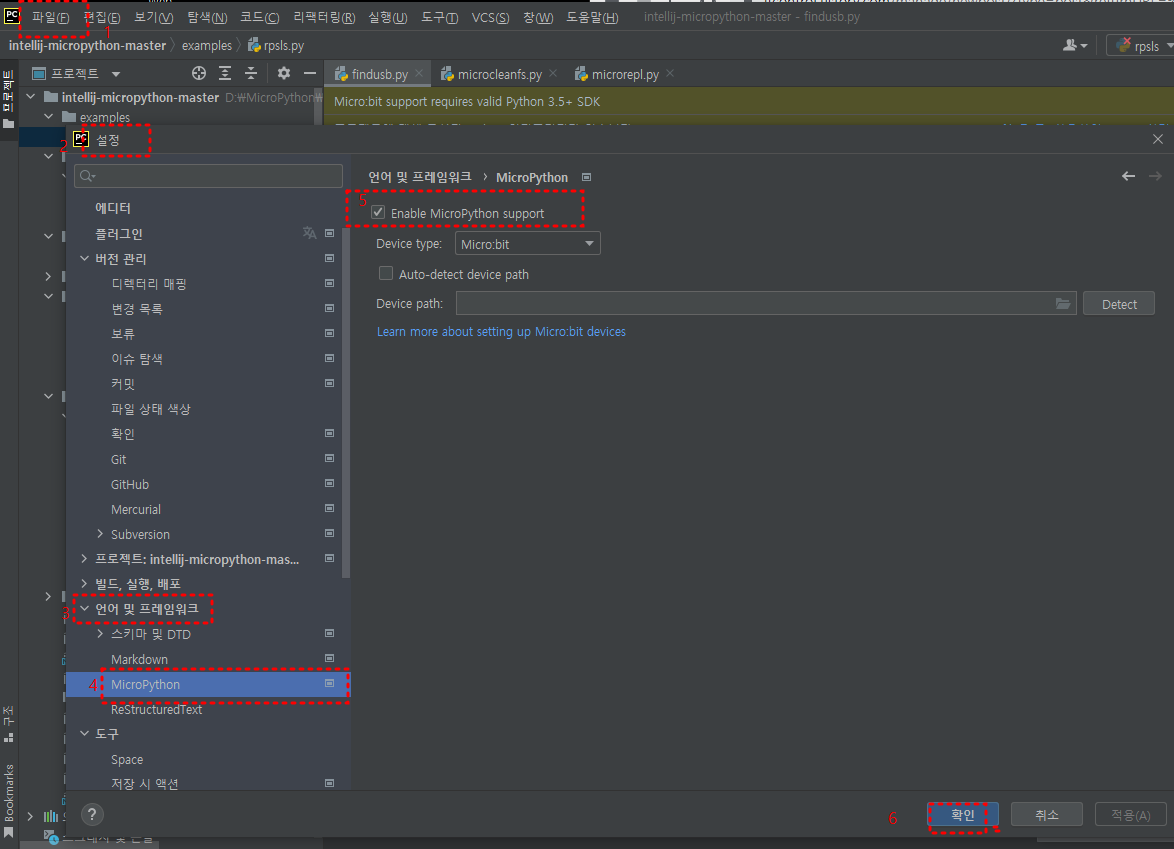Viewport: 1174px width, 849px height.
Task: Select the ReStructuredText settings item
Action: click(x=156, y=709)
